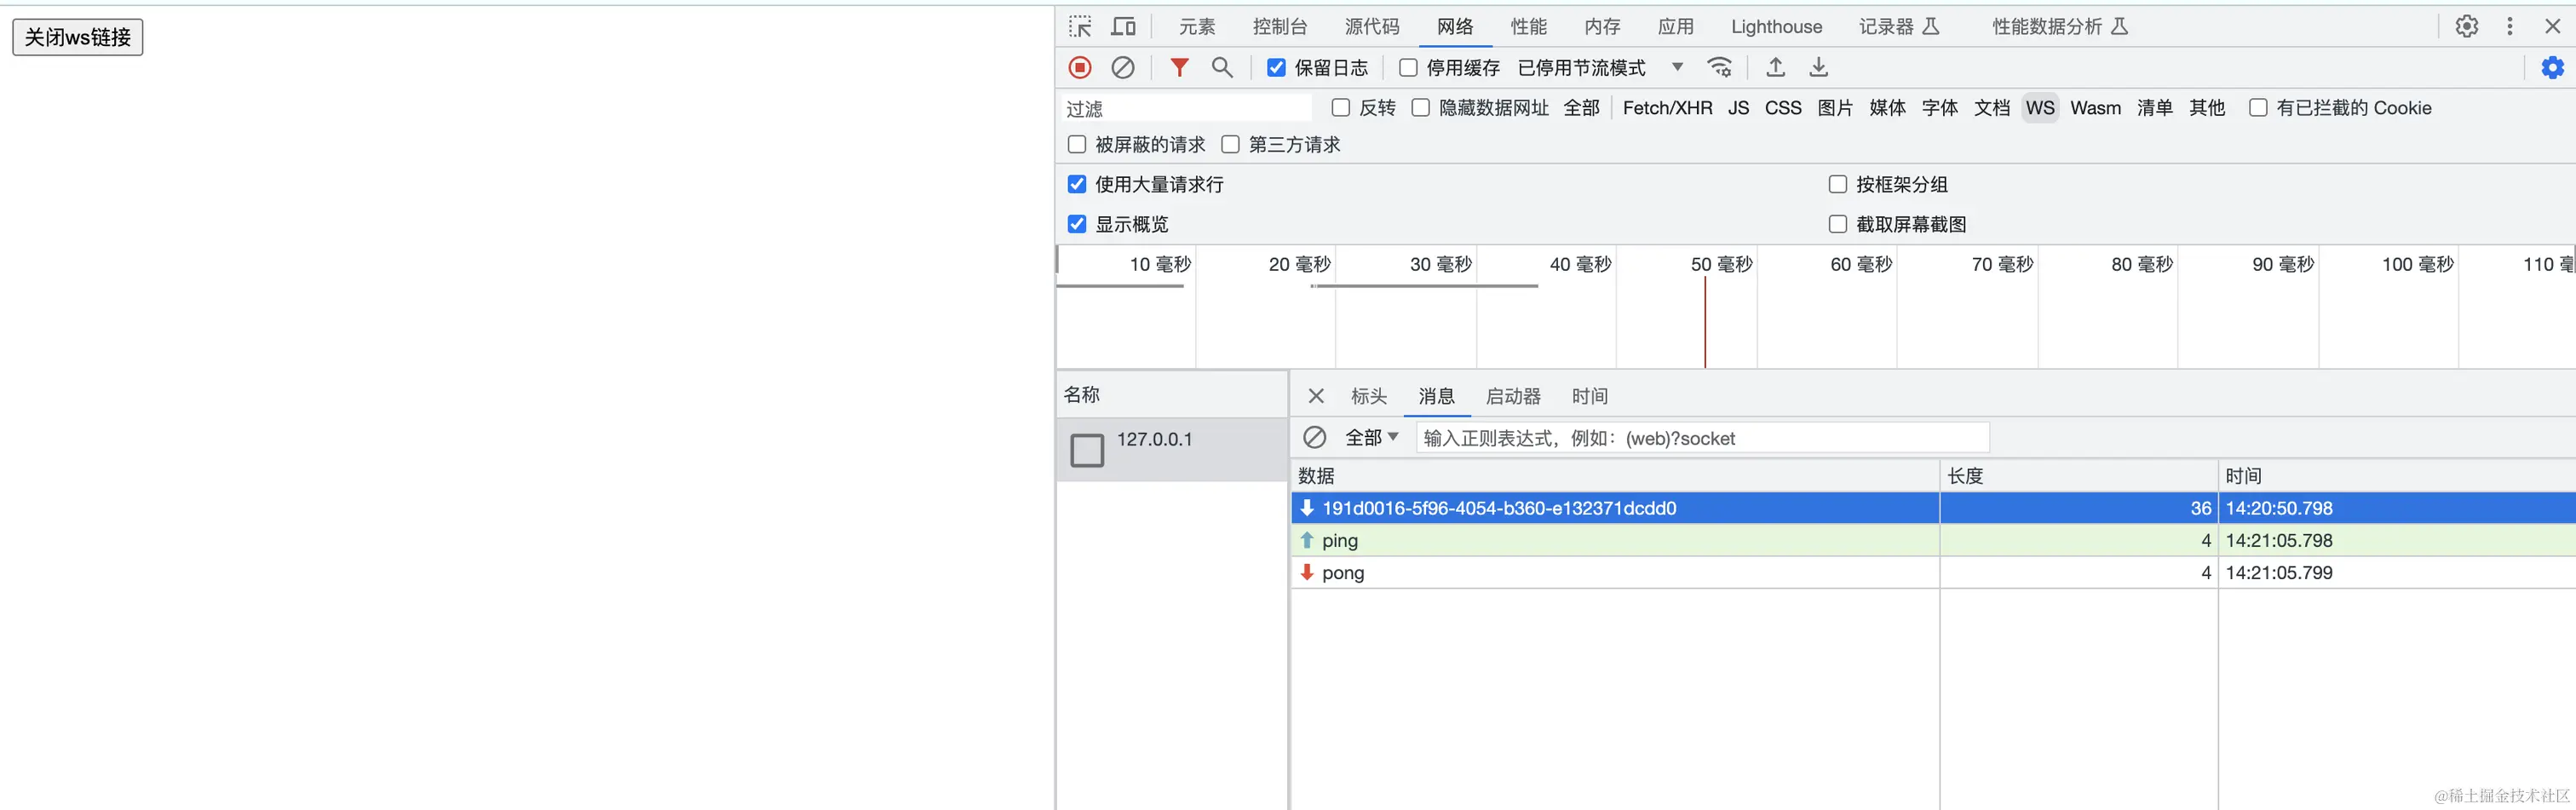Viewport: 2576px width, 810px height.
Task: Switch to the 性能 Performance tab
Action: click(x=1529, y=26)
